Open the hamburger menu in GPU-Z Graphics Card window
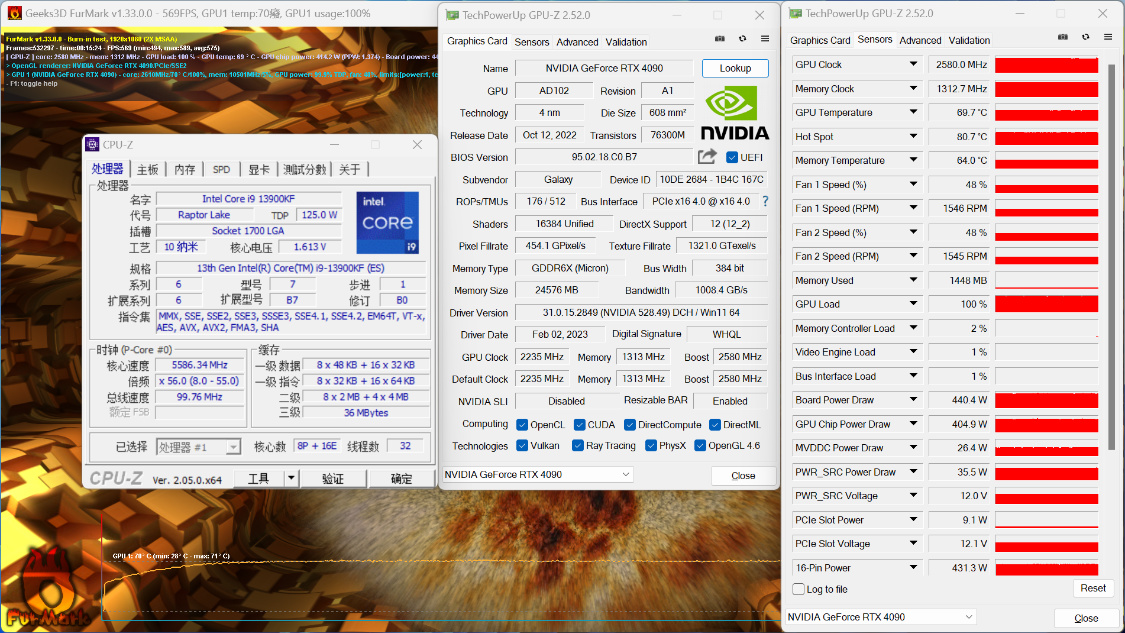1125x633 pixels. click(765, 39)
